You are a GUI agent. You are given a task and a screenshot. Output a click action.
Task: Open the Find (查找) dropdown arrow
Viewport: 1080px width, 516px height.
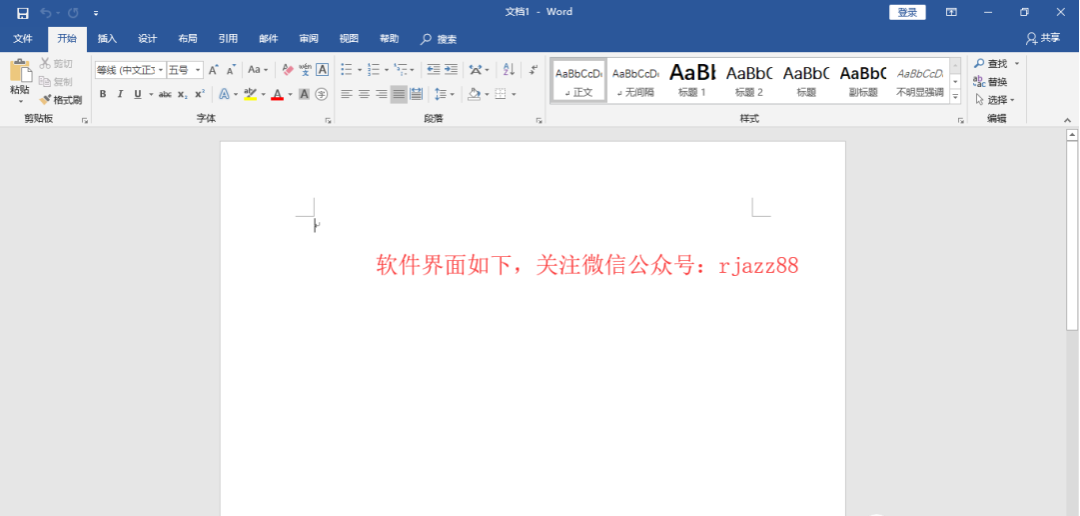pos(1017,63)
